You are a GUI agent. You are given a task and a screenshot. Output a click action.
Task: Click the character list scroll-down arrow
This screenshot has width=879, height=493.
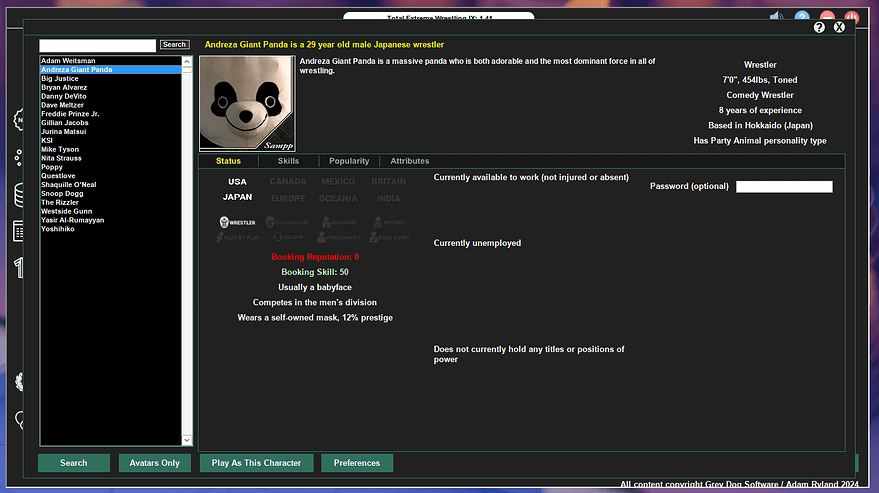pyautogui.click(x=187, y=440)
